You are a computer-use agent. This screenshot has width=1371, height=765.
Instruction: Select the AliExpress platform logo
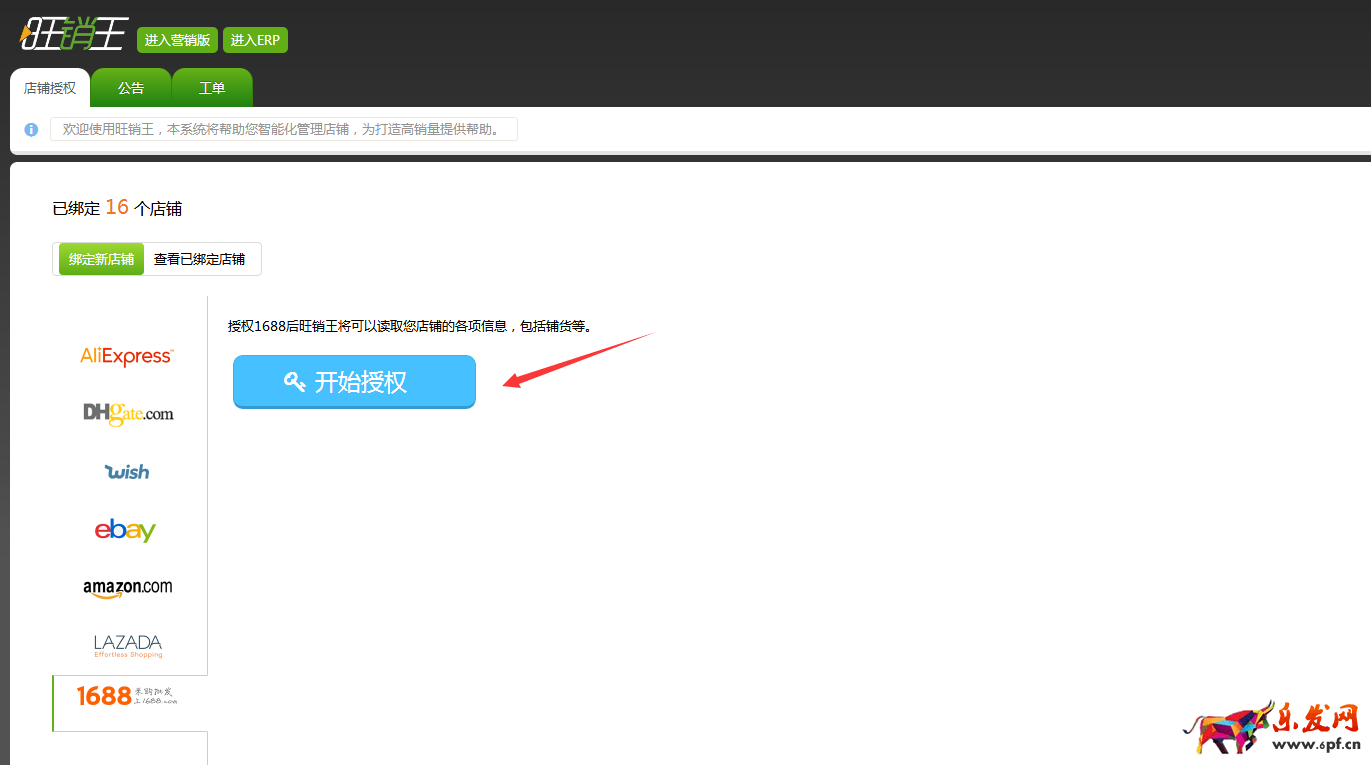coord(127,356)
